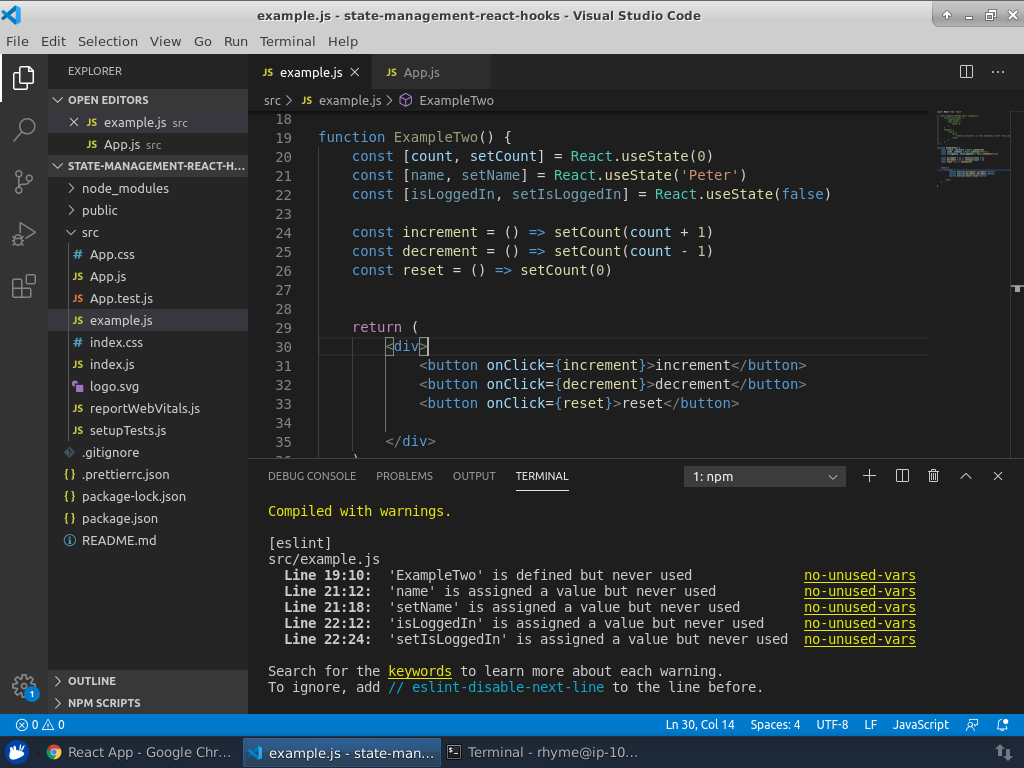Expand the OUTLINE section
Viewport: 1024px width, 768px height.
pyautogui.click(x=92, y=681)
